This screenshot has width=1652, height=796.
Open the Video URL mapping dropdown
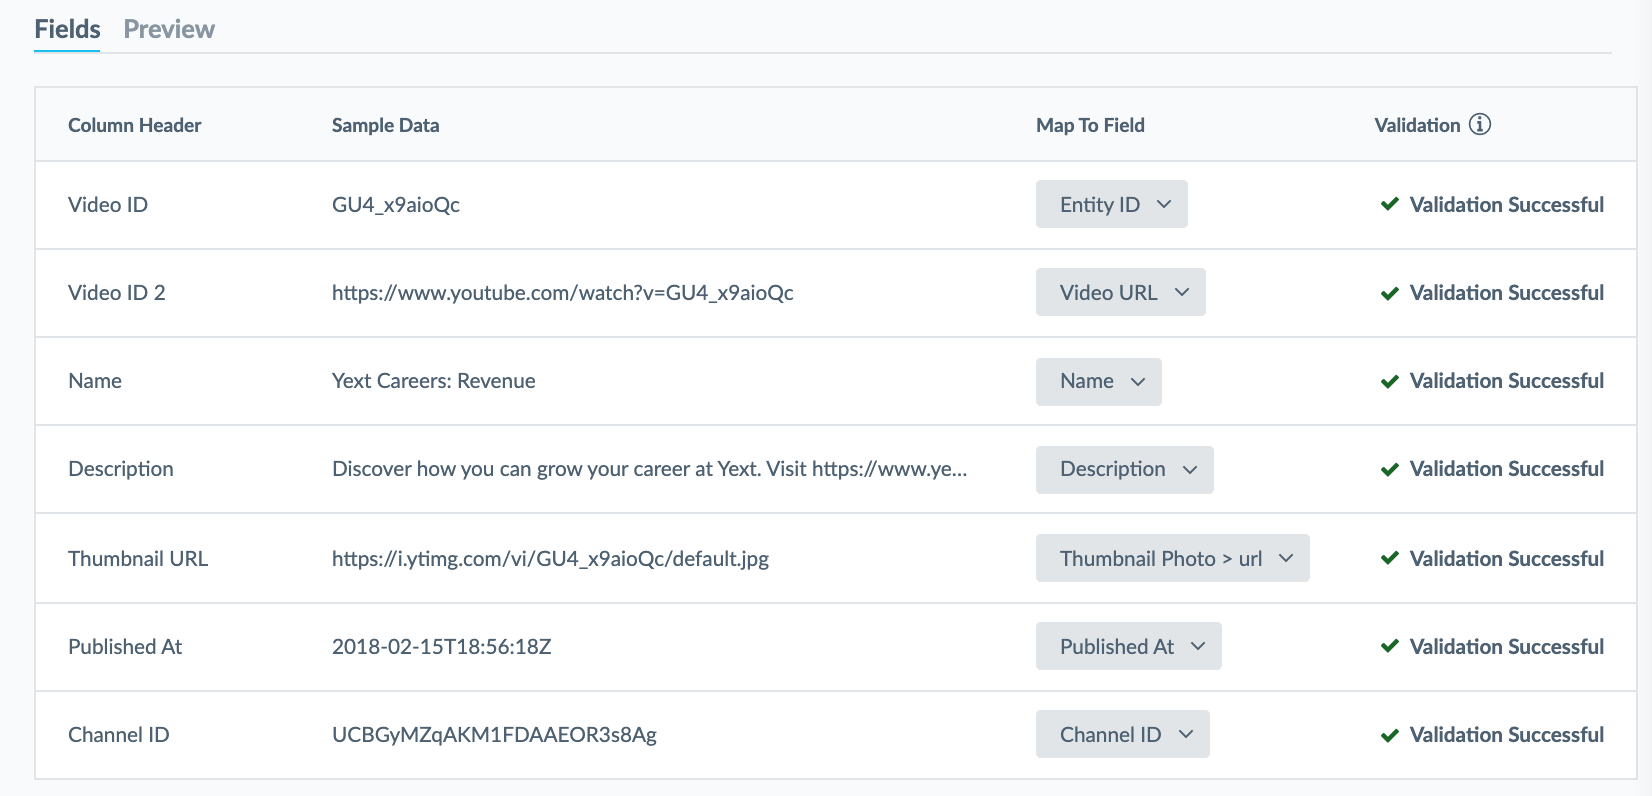tap(1121, 292)
